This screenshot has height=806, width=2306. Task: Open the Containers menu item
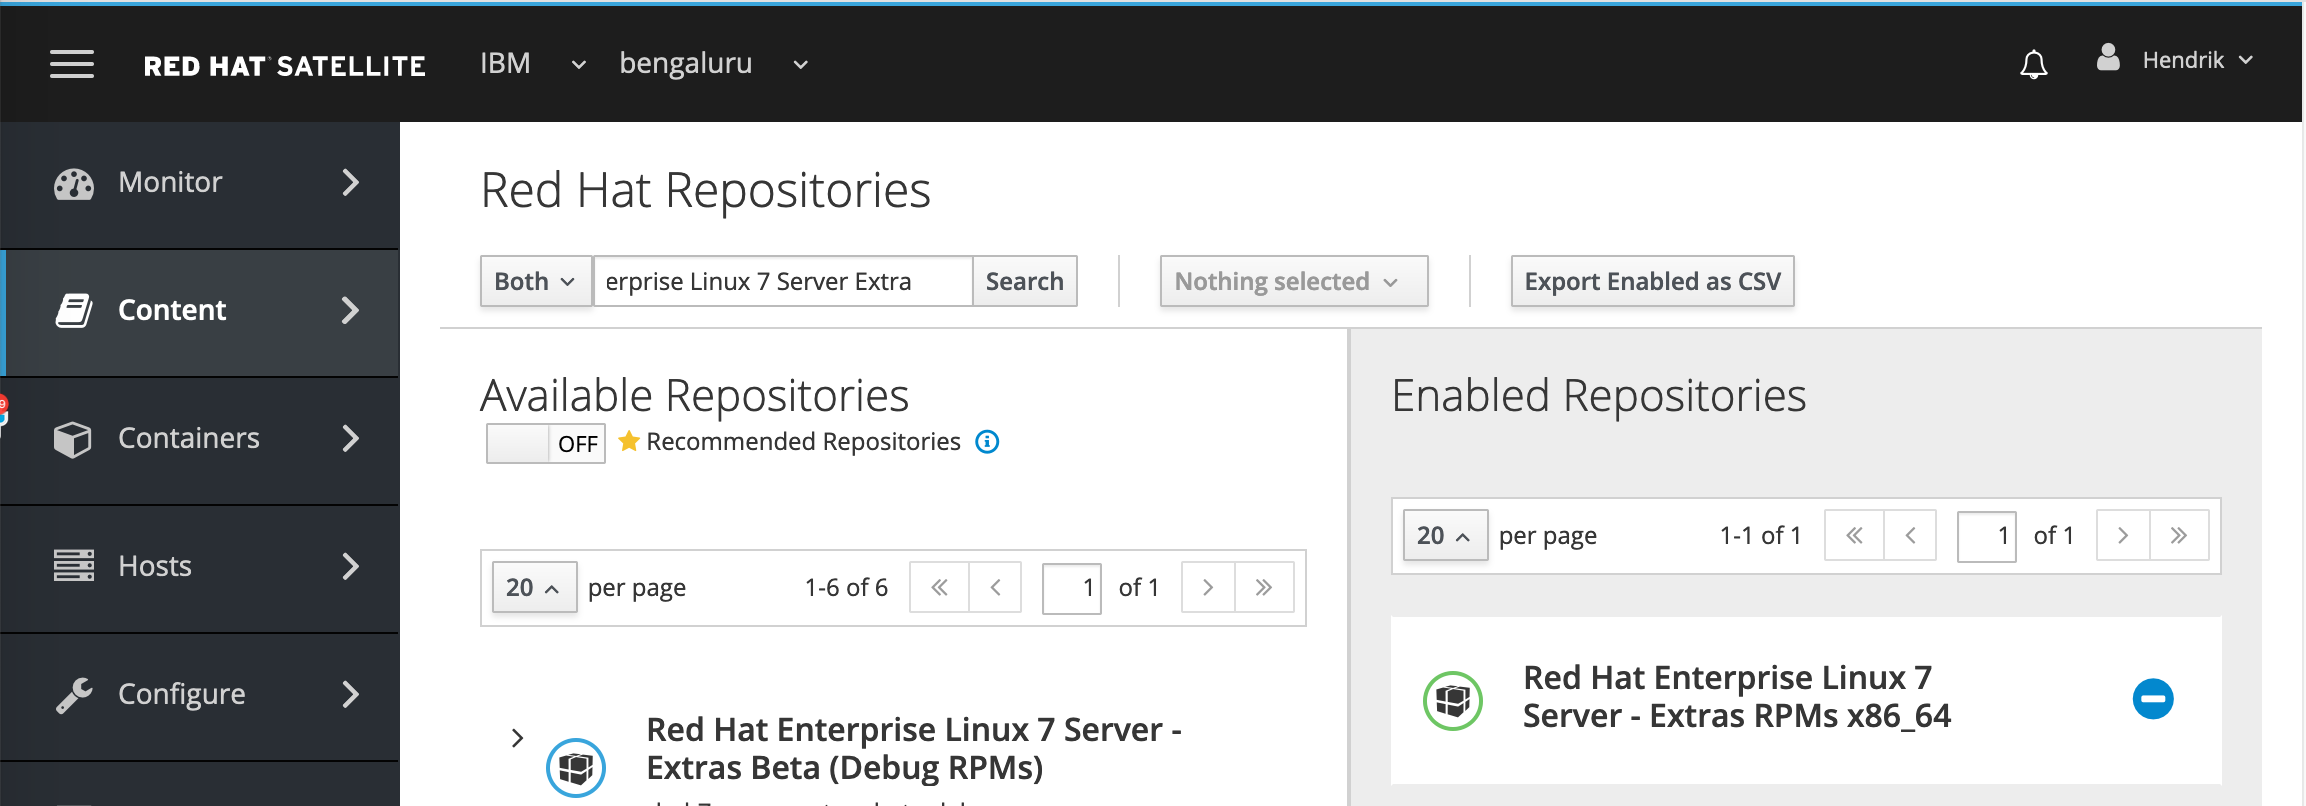pyautogui.click(x=200, y=441)
